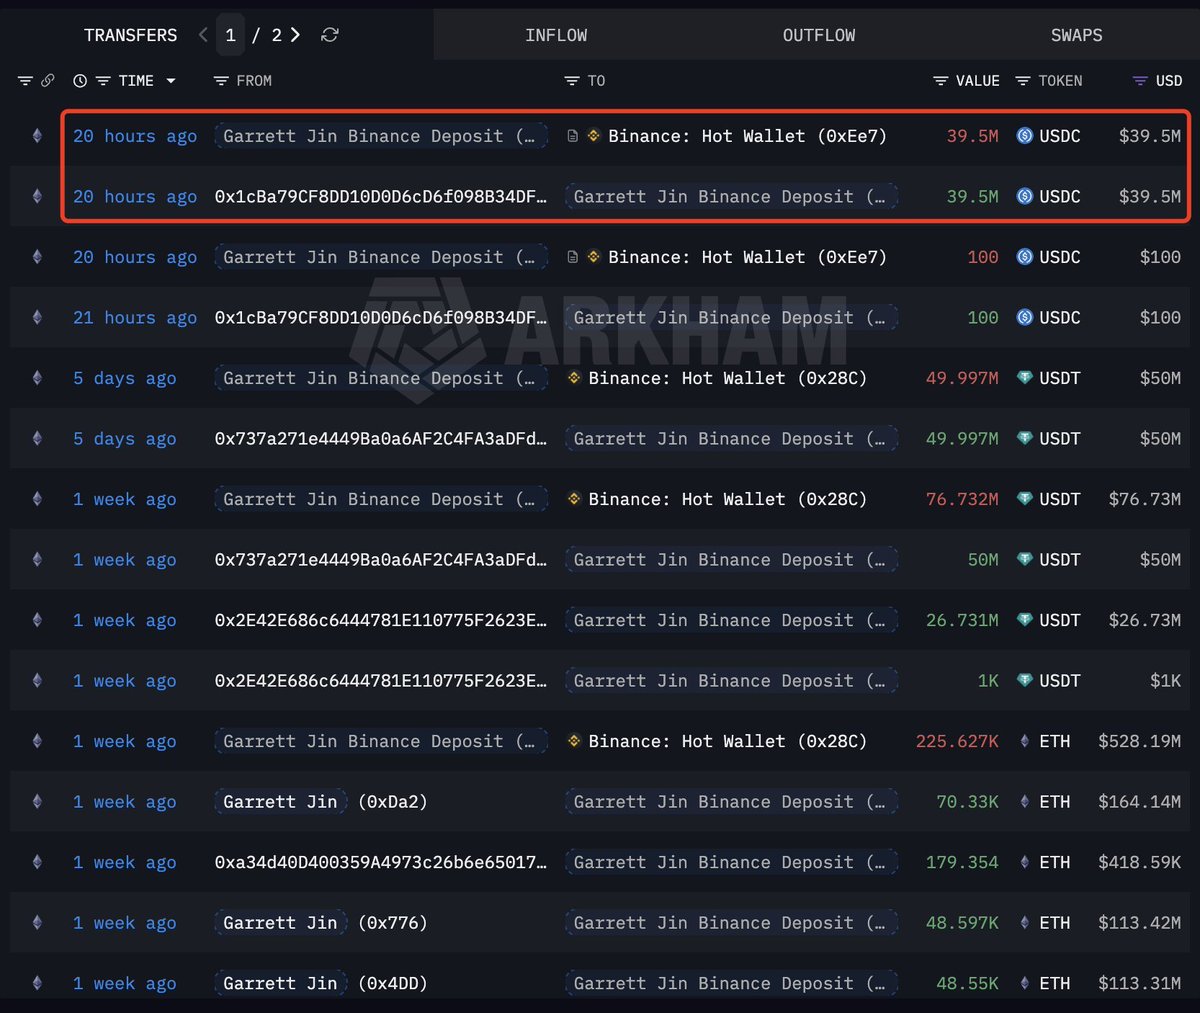This screenshot has height=1013, width=1200.
Task: Click address 0x1cBa79CF8DD10D0D6cD6f098B34DF in 39.5M row
Action: tap(381, 197)
